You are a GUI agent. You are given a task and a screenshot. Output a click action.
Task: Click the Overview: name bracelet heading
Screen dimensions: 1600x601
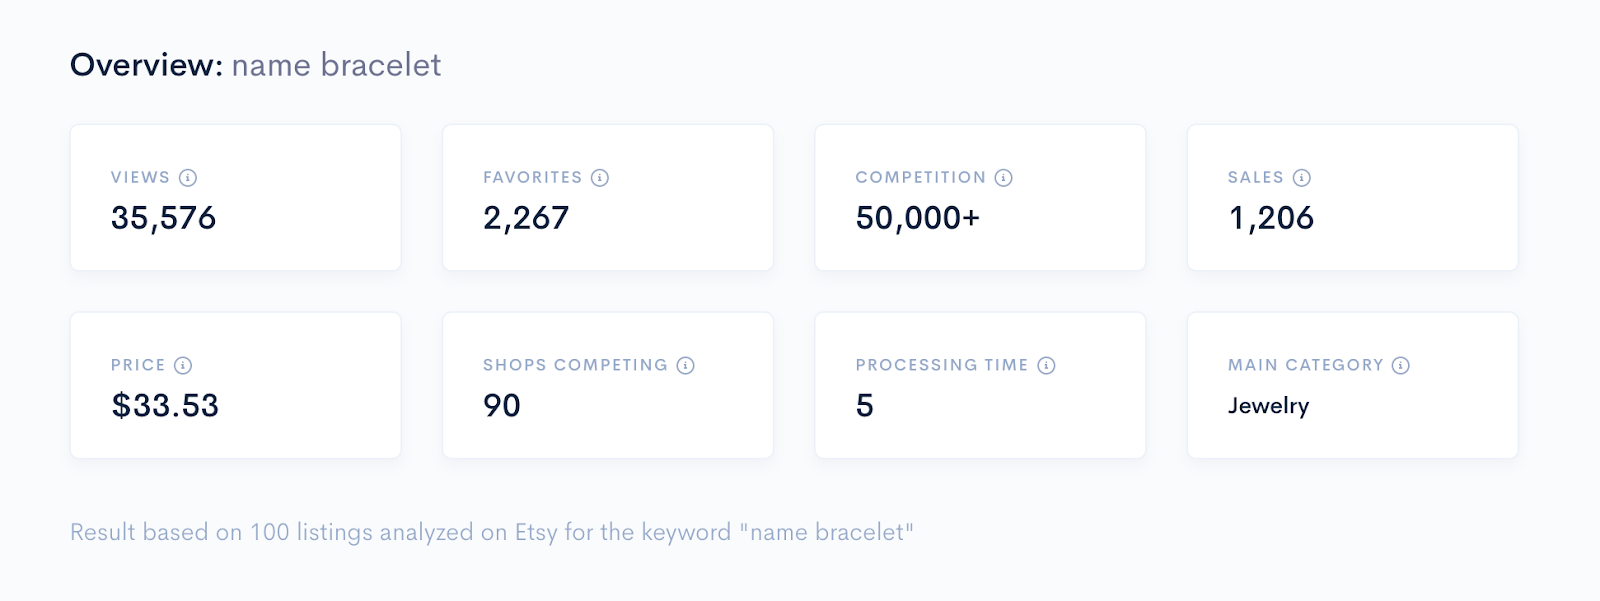(255, 65)
